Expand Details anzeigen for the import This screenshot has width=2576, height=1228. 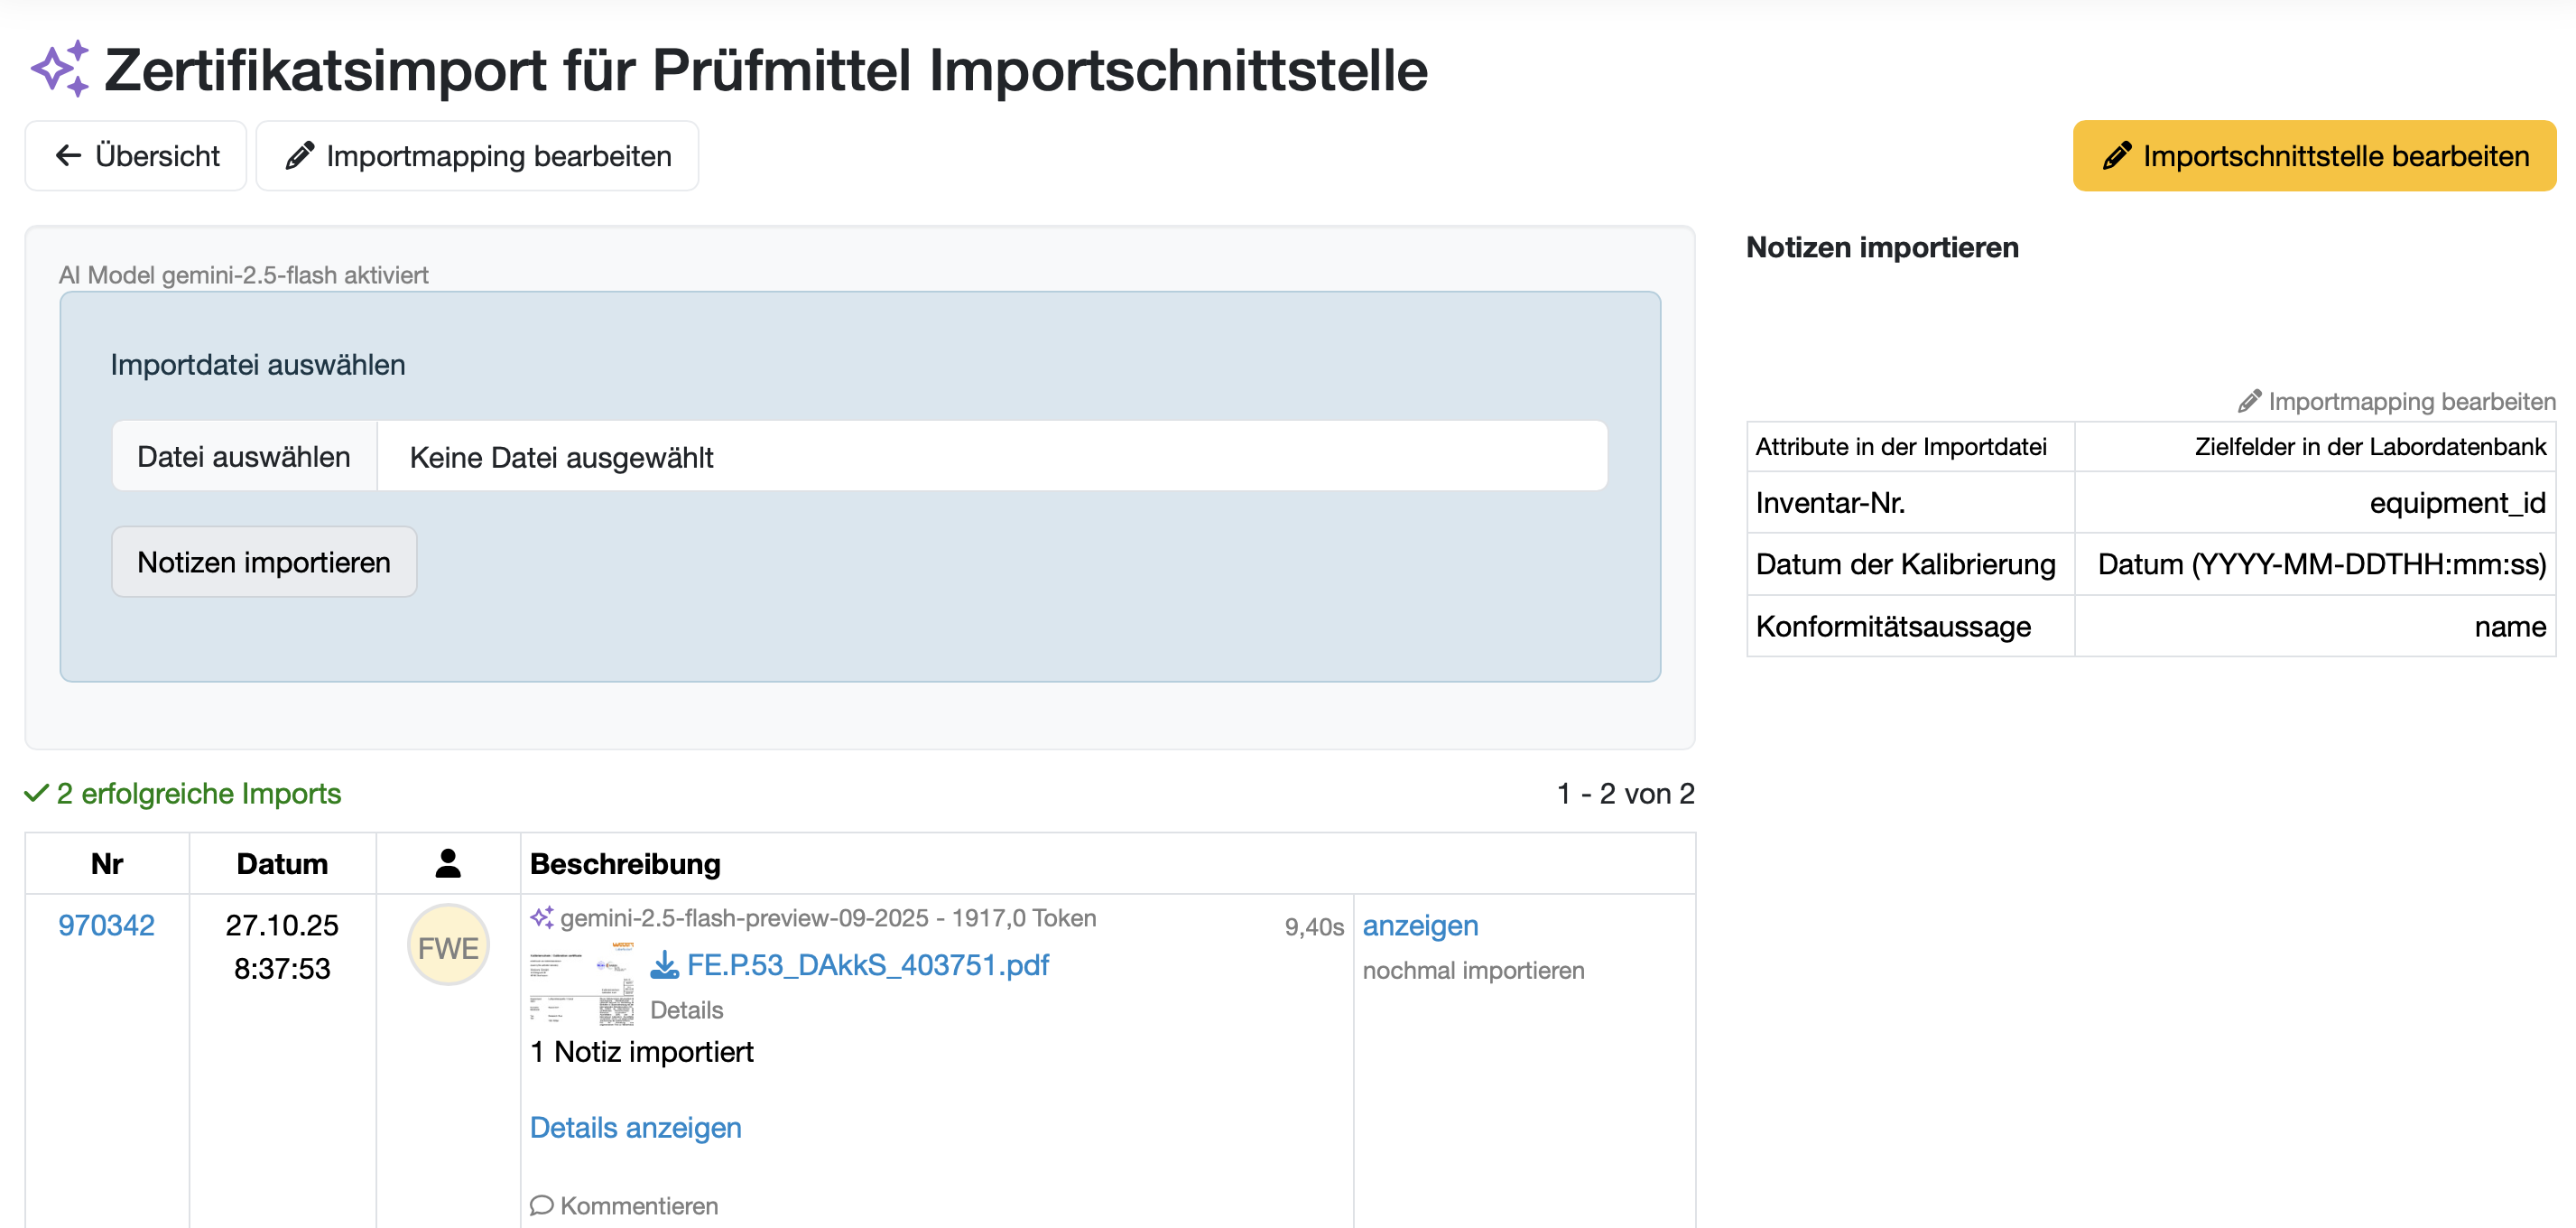pyautogui.click(x=635, y=1127)
